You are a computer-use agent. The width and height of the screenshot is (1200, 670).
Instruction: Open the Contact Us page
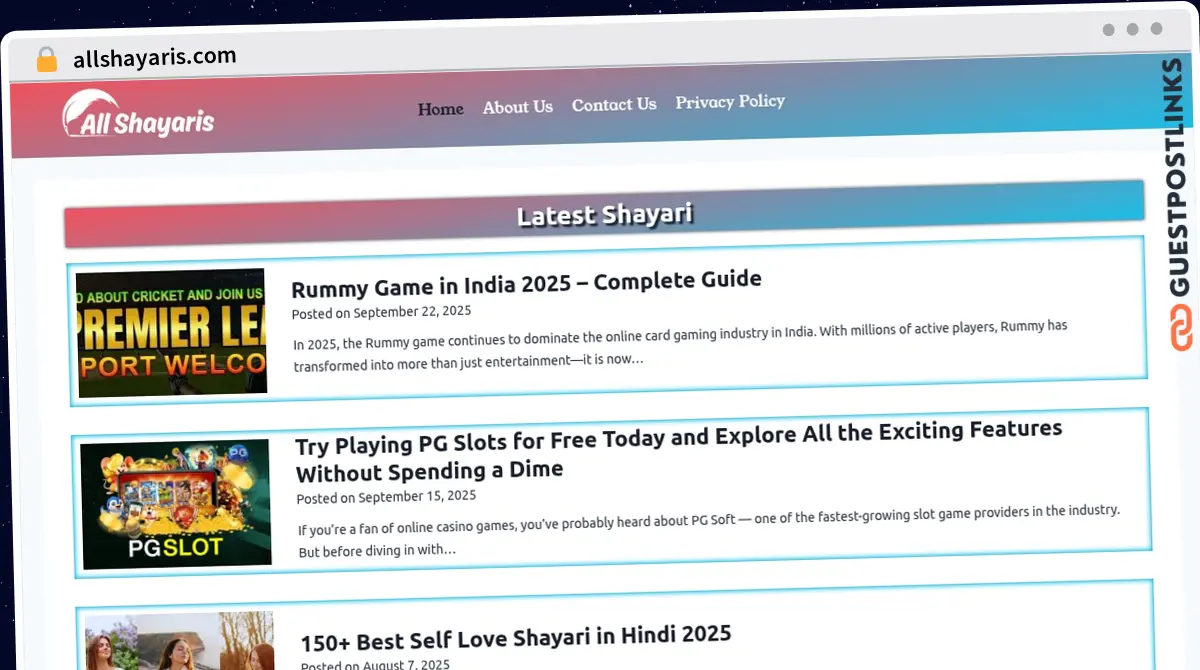click(x=614, y=104)
